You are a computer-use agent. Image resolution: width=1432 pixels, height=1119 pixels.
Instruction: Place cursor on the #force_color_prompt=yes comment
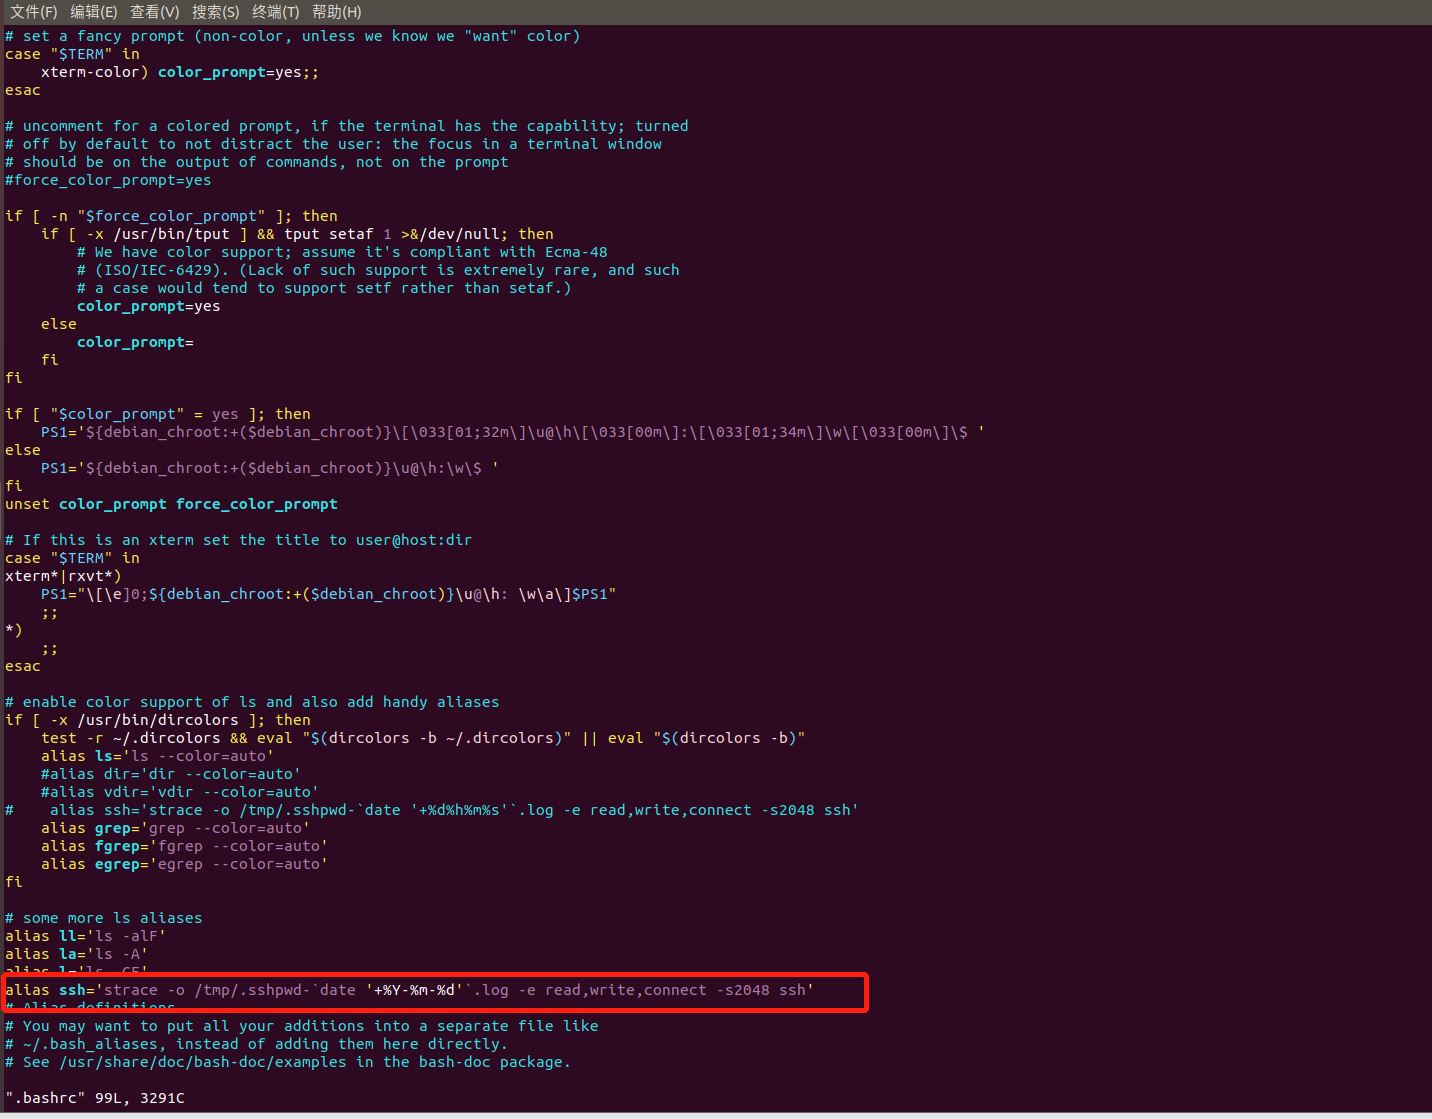tap(107, 179)
